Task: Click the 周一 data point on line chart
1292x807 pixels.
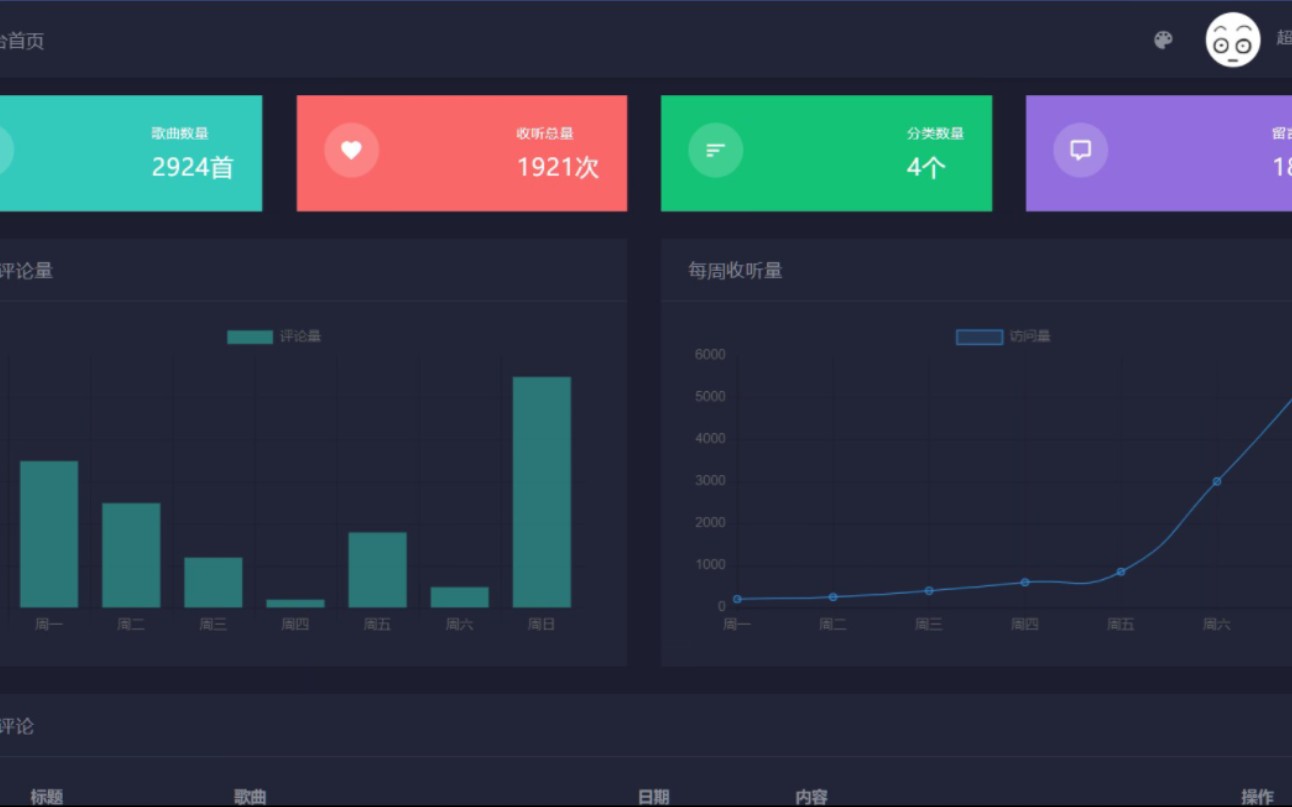Action: pyautogui.click(x=737, y=599)
